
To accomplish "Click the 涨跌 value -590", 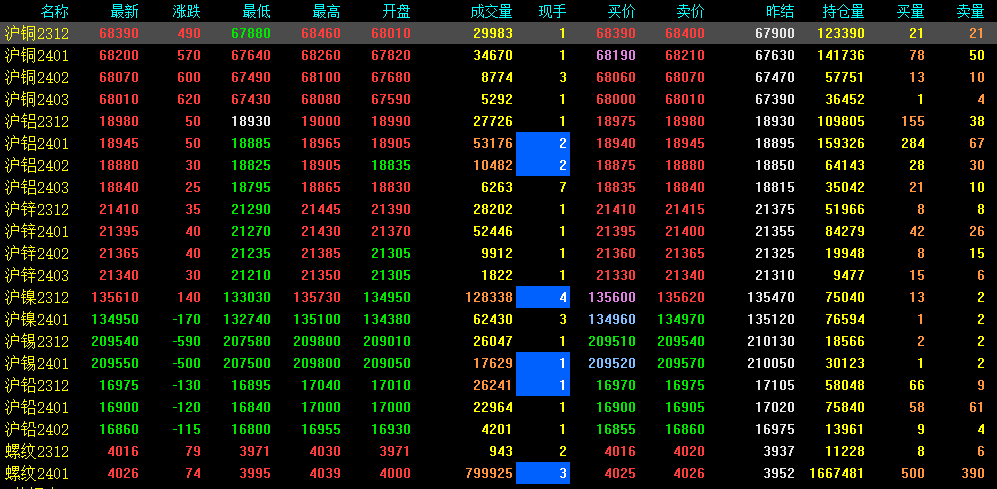I will [186, 341].
